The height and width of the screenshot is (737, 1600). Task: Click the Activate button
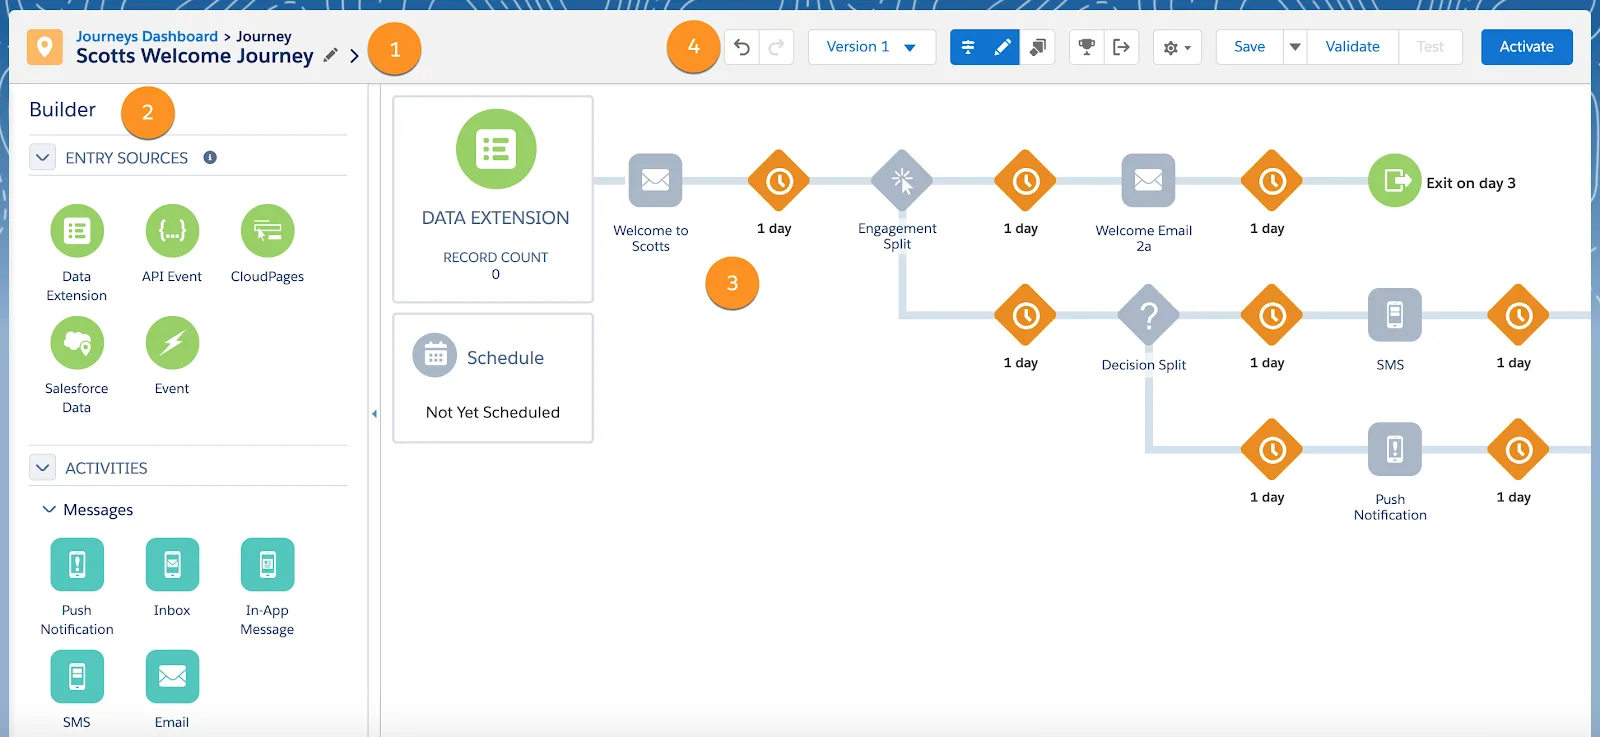(x=1526, y=47)
